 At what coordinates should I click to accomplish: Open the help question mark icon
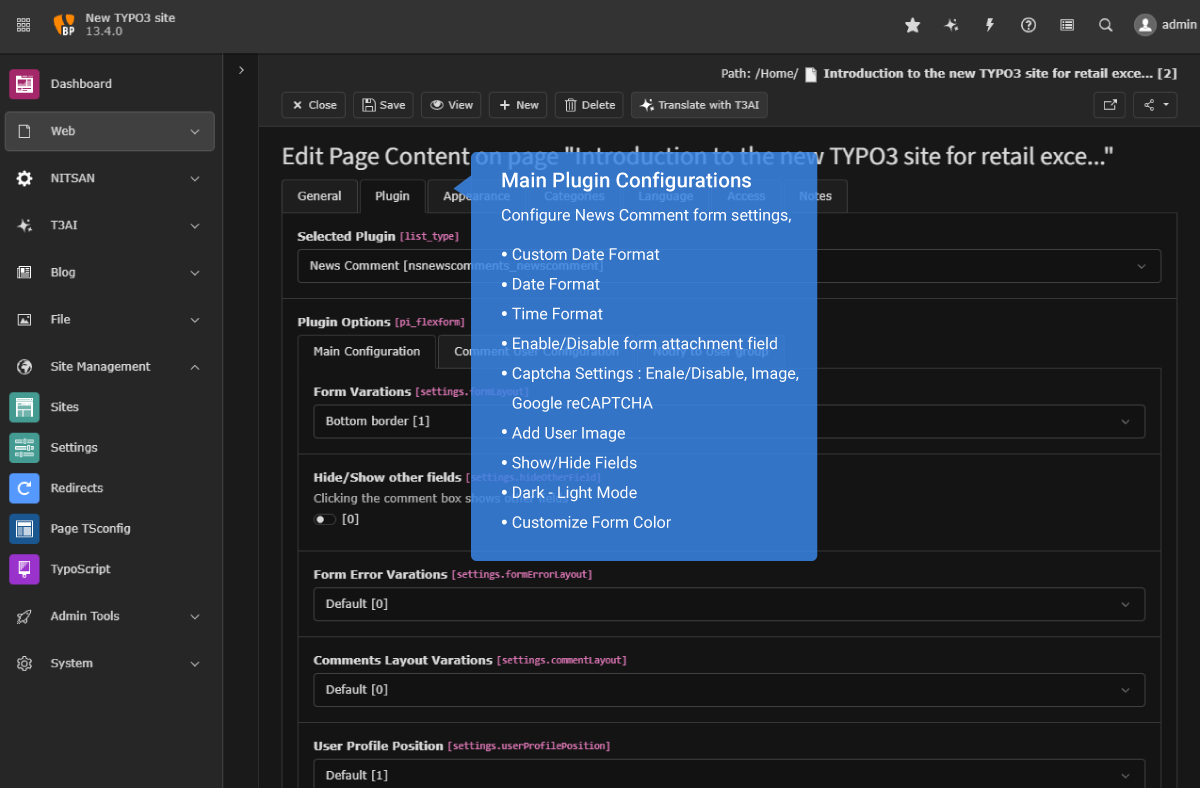(1028, 26)
